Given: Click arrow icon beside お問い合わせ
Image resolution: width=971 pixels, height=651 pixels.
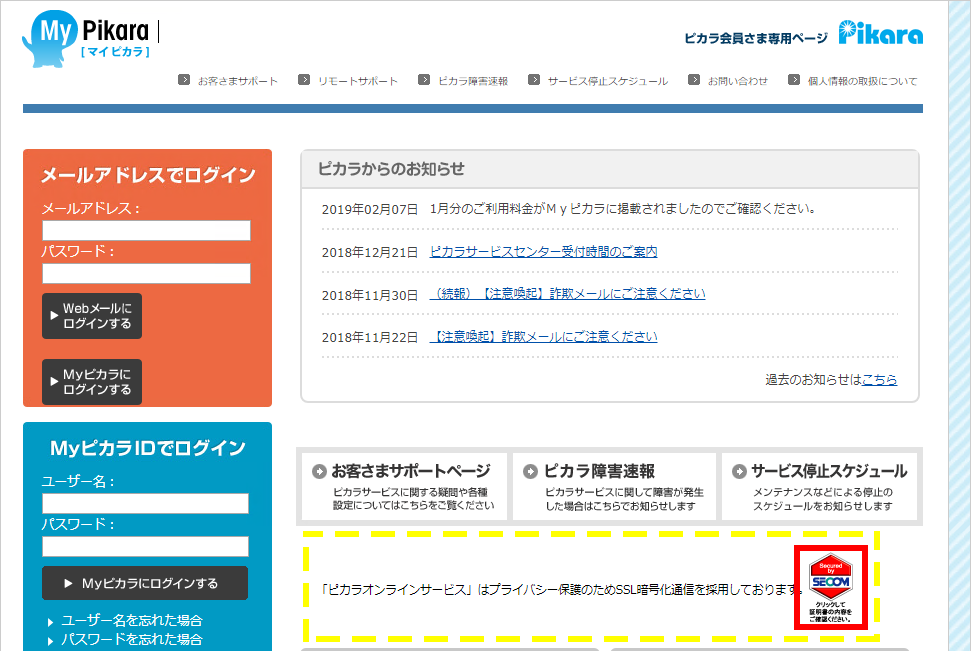Looking at the screenshot, I should (694, 79).
